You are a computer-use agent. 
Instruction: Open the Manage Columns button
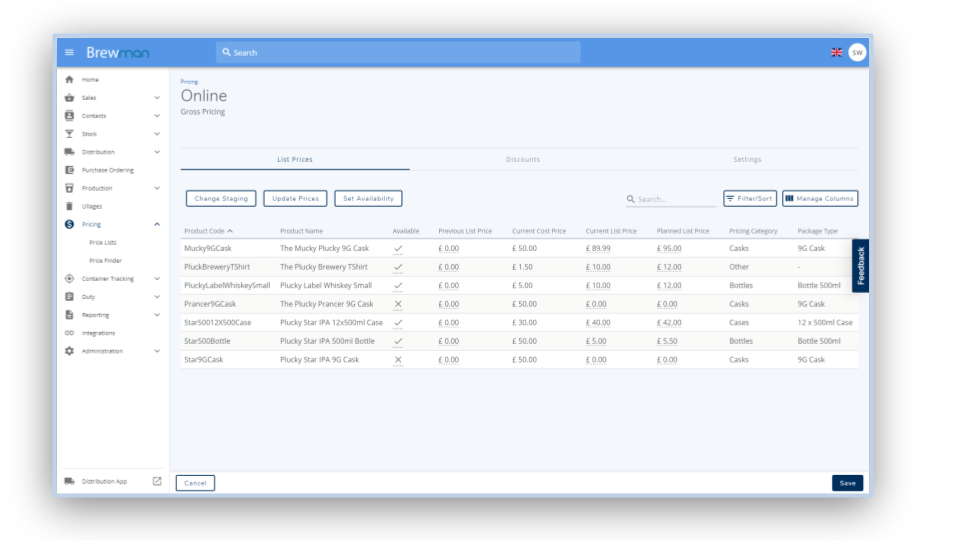[x=820, y=198]
